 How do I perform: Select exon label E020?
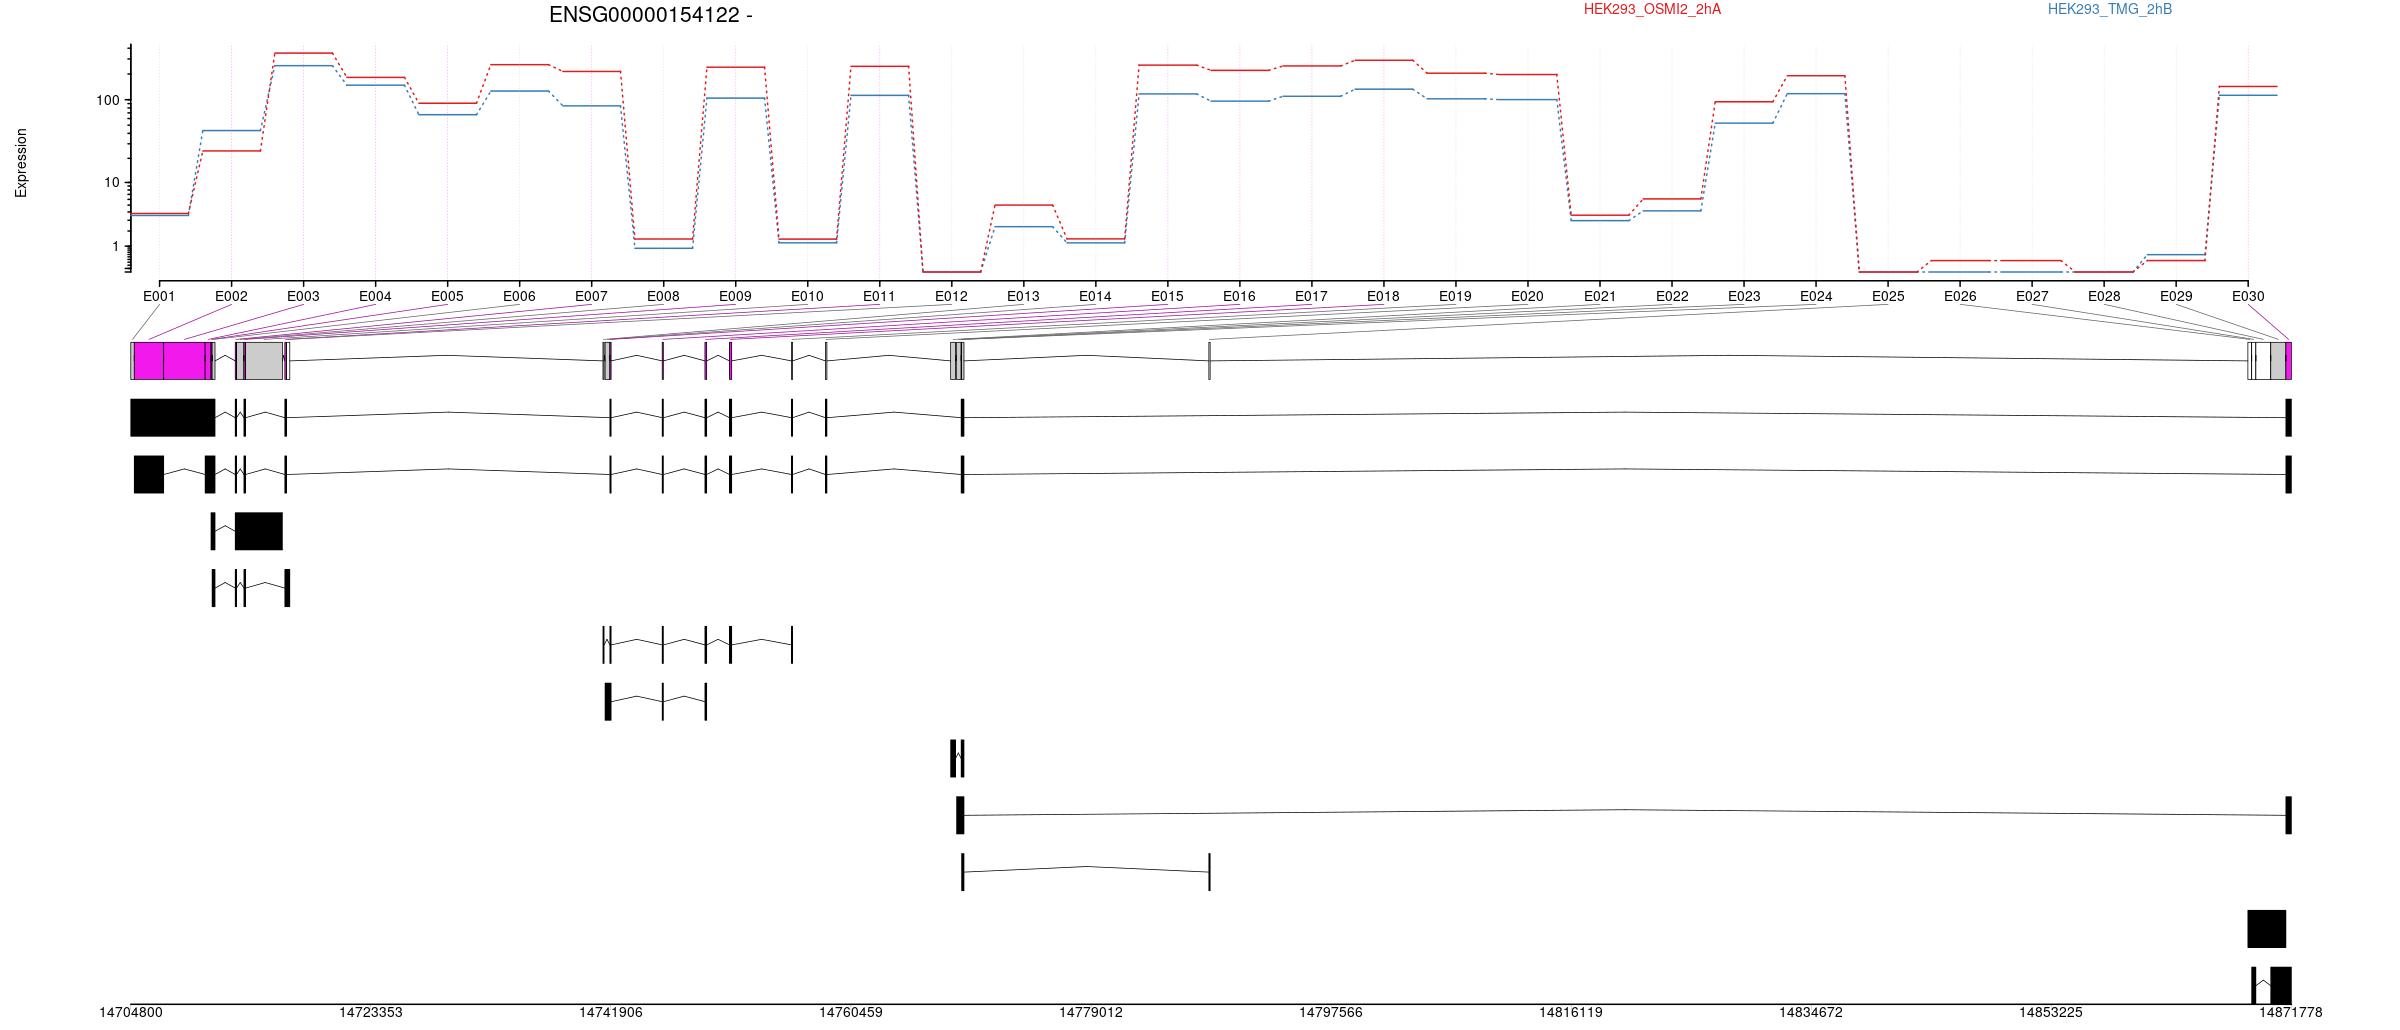point(1527,296)
